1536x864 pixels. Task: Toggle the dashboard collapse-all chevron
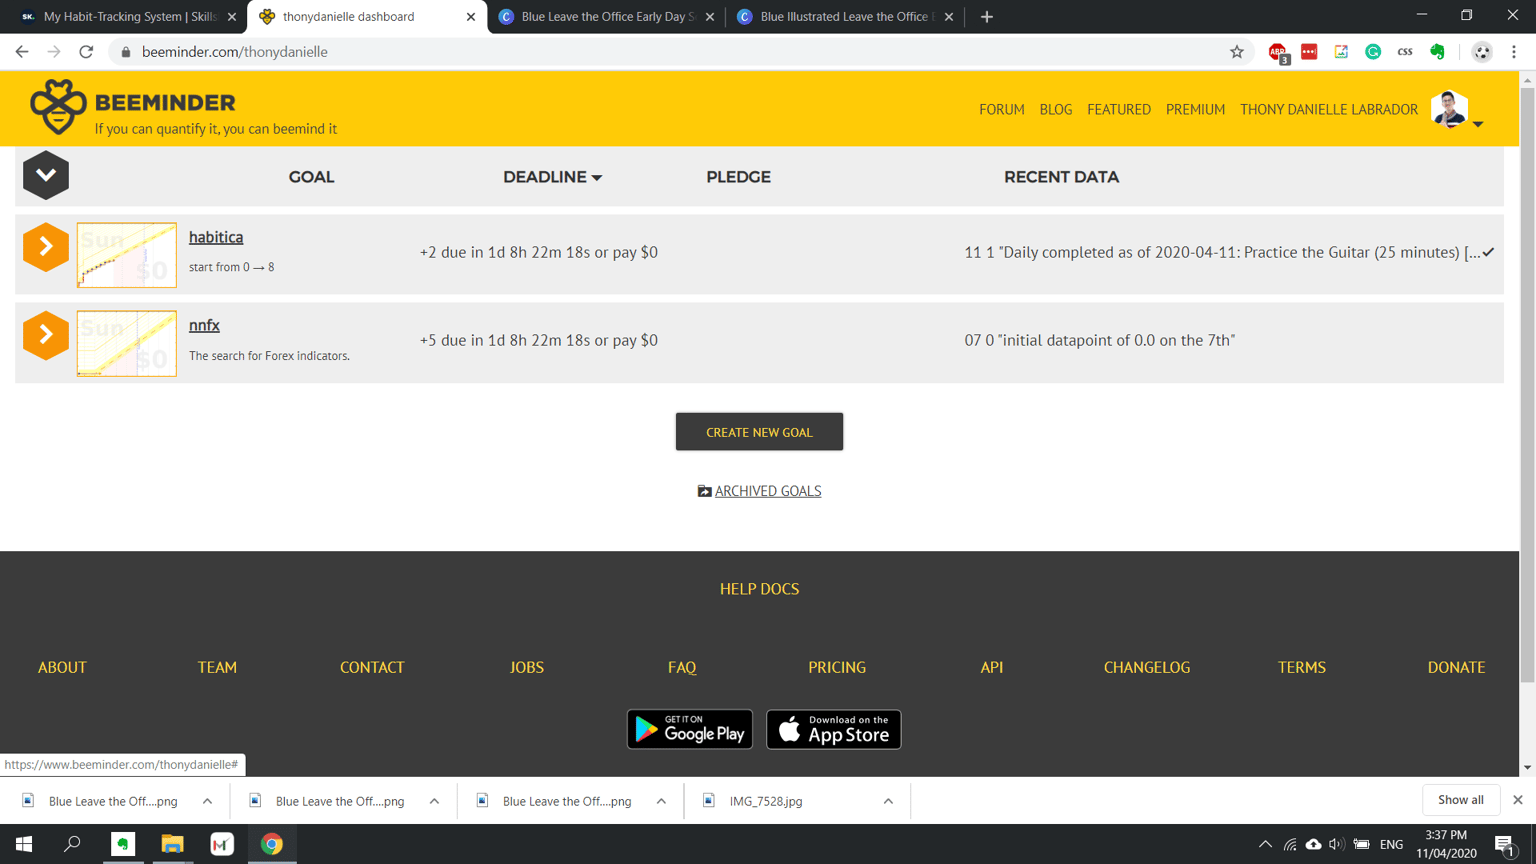[x=46, y=175]
